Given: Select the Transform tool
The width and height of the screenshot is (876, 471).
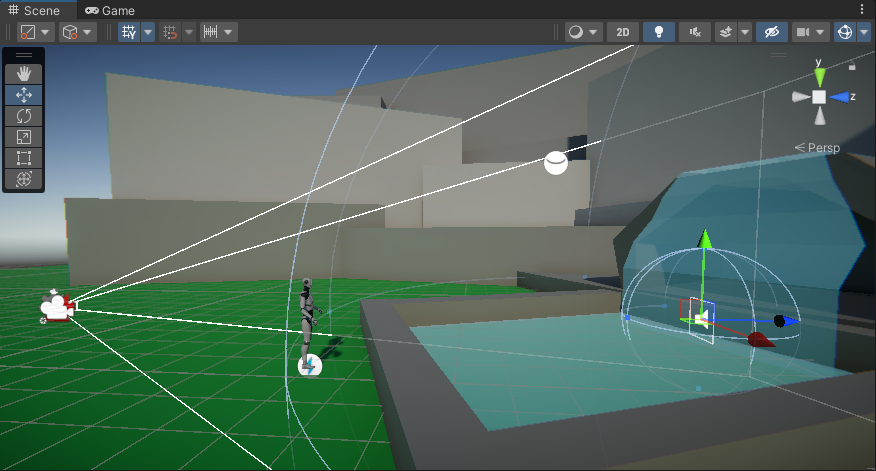Looking at the screenshot, I should [24, 179].
